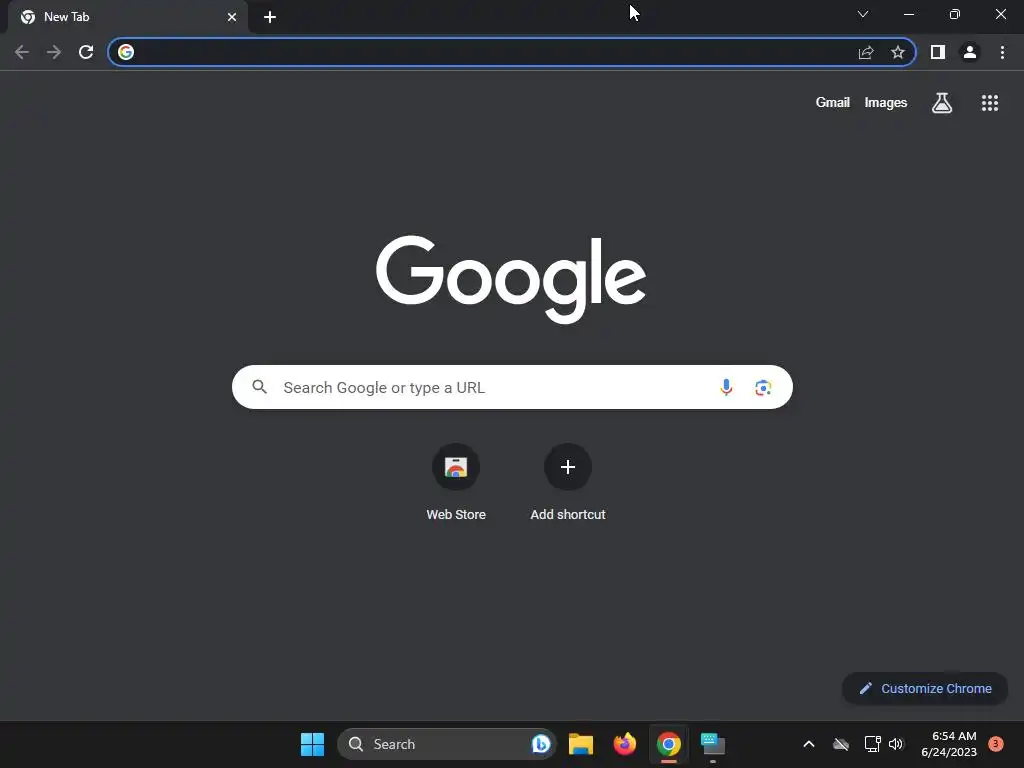Open volume speaker tray icon

click(896, 744)
